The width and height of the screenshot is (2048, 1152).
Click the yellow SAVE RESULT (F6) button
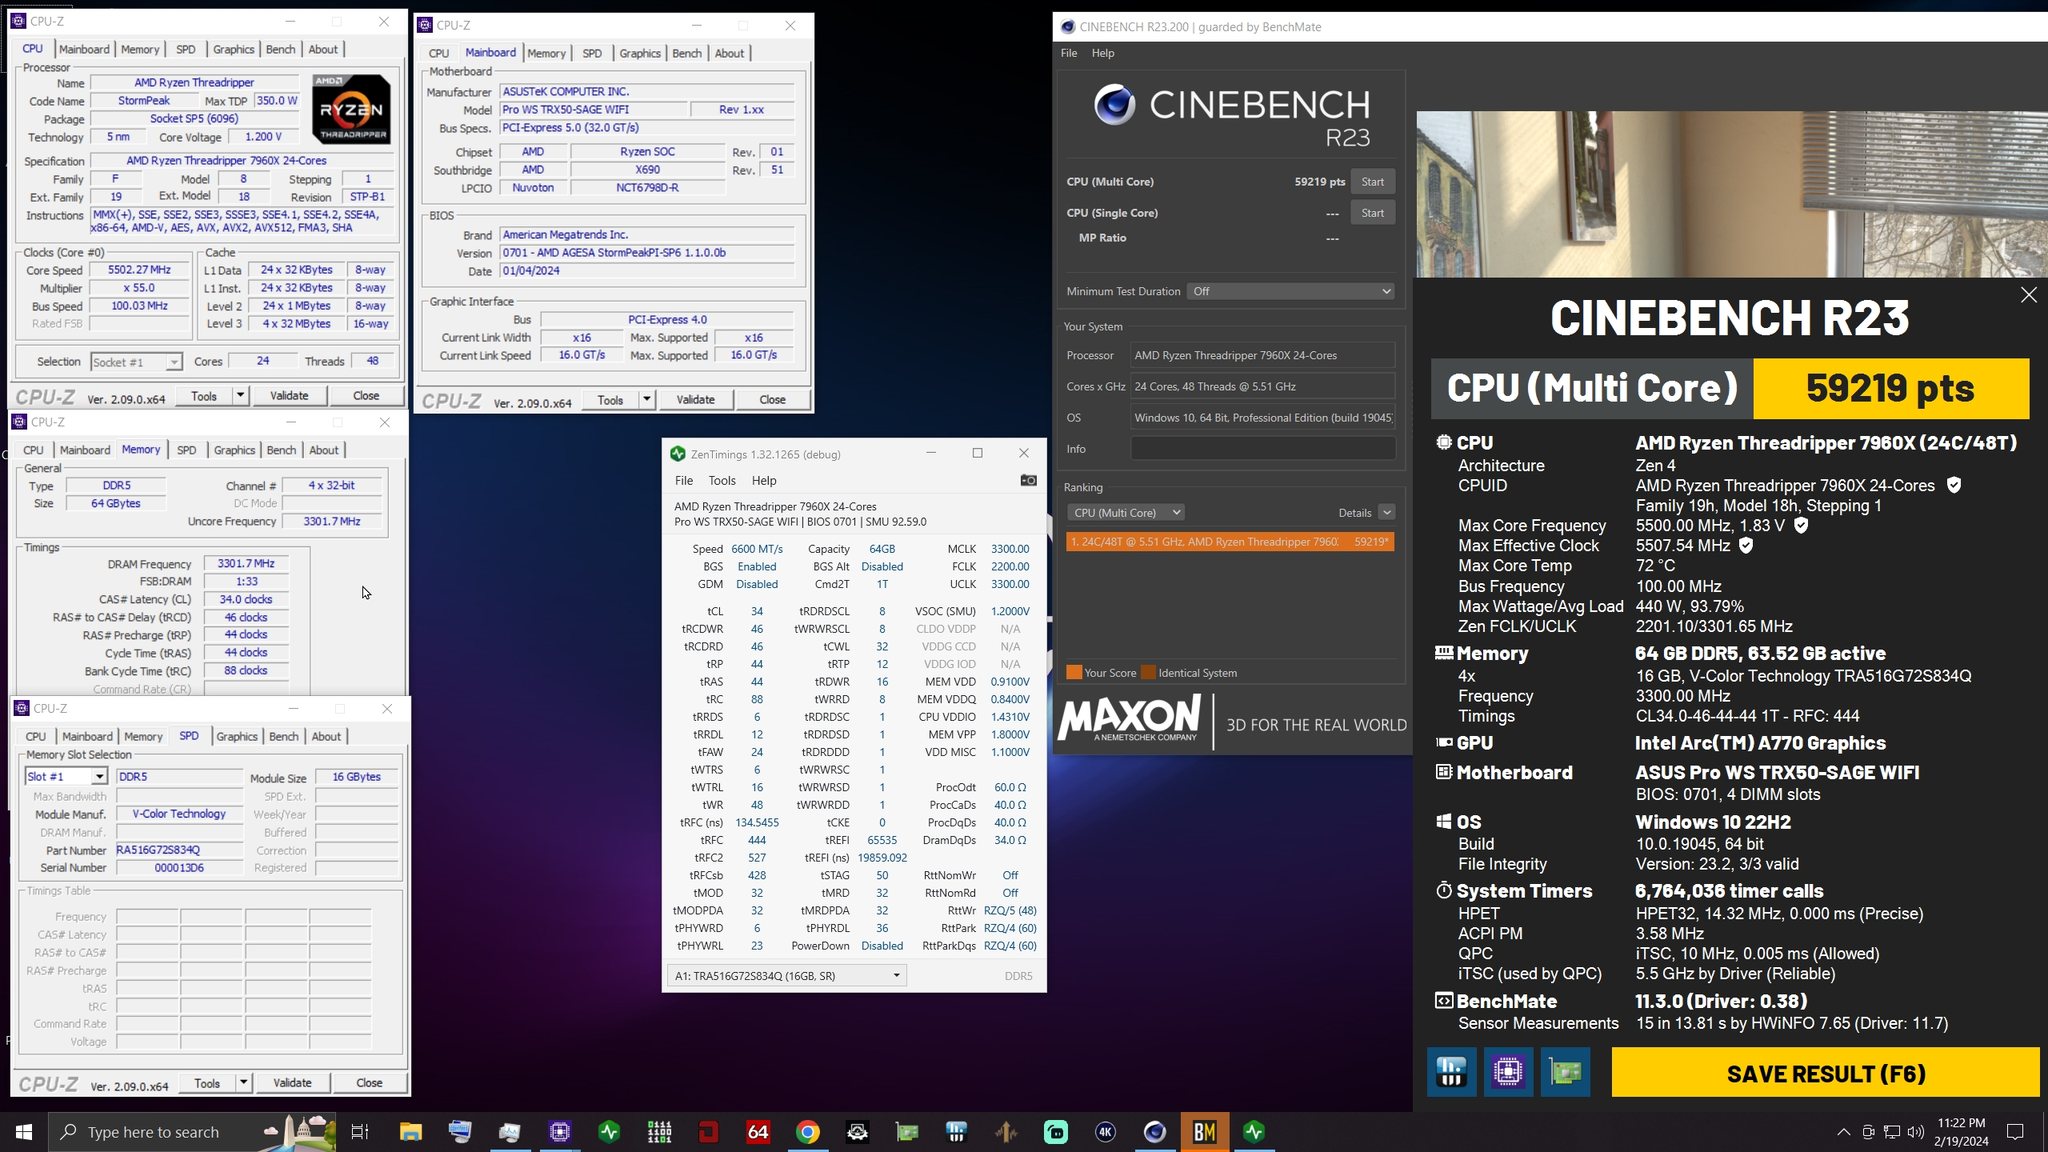tap(1825, 1073)
